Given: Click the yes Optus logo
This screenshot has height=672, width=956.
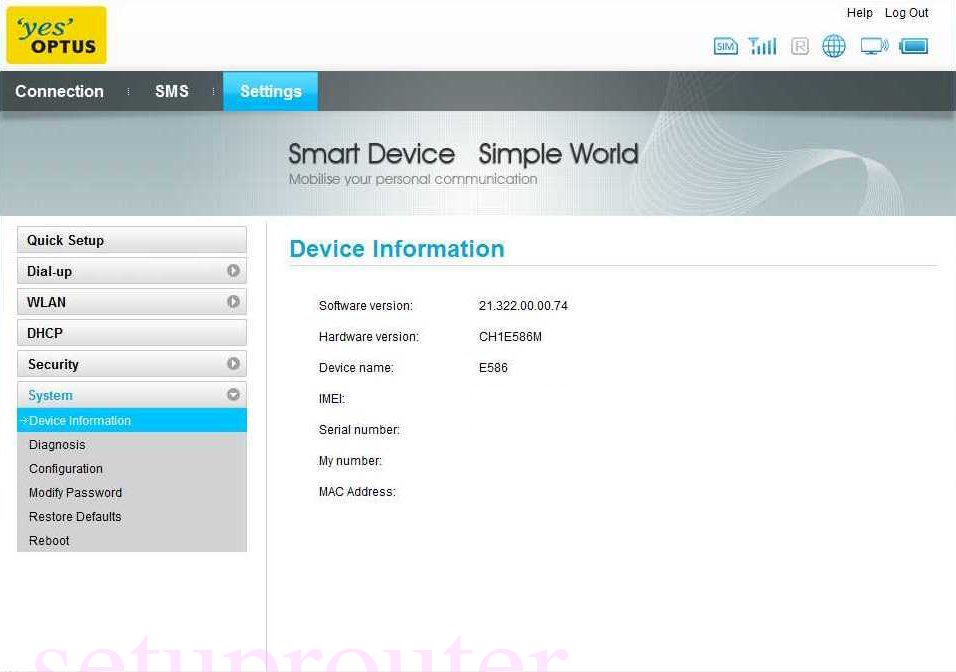Looking at the screenshot, I should tap(56, 34).
